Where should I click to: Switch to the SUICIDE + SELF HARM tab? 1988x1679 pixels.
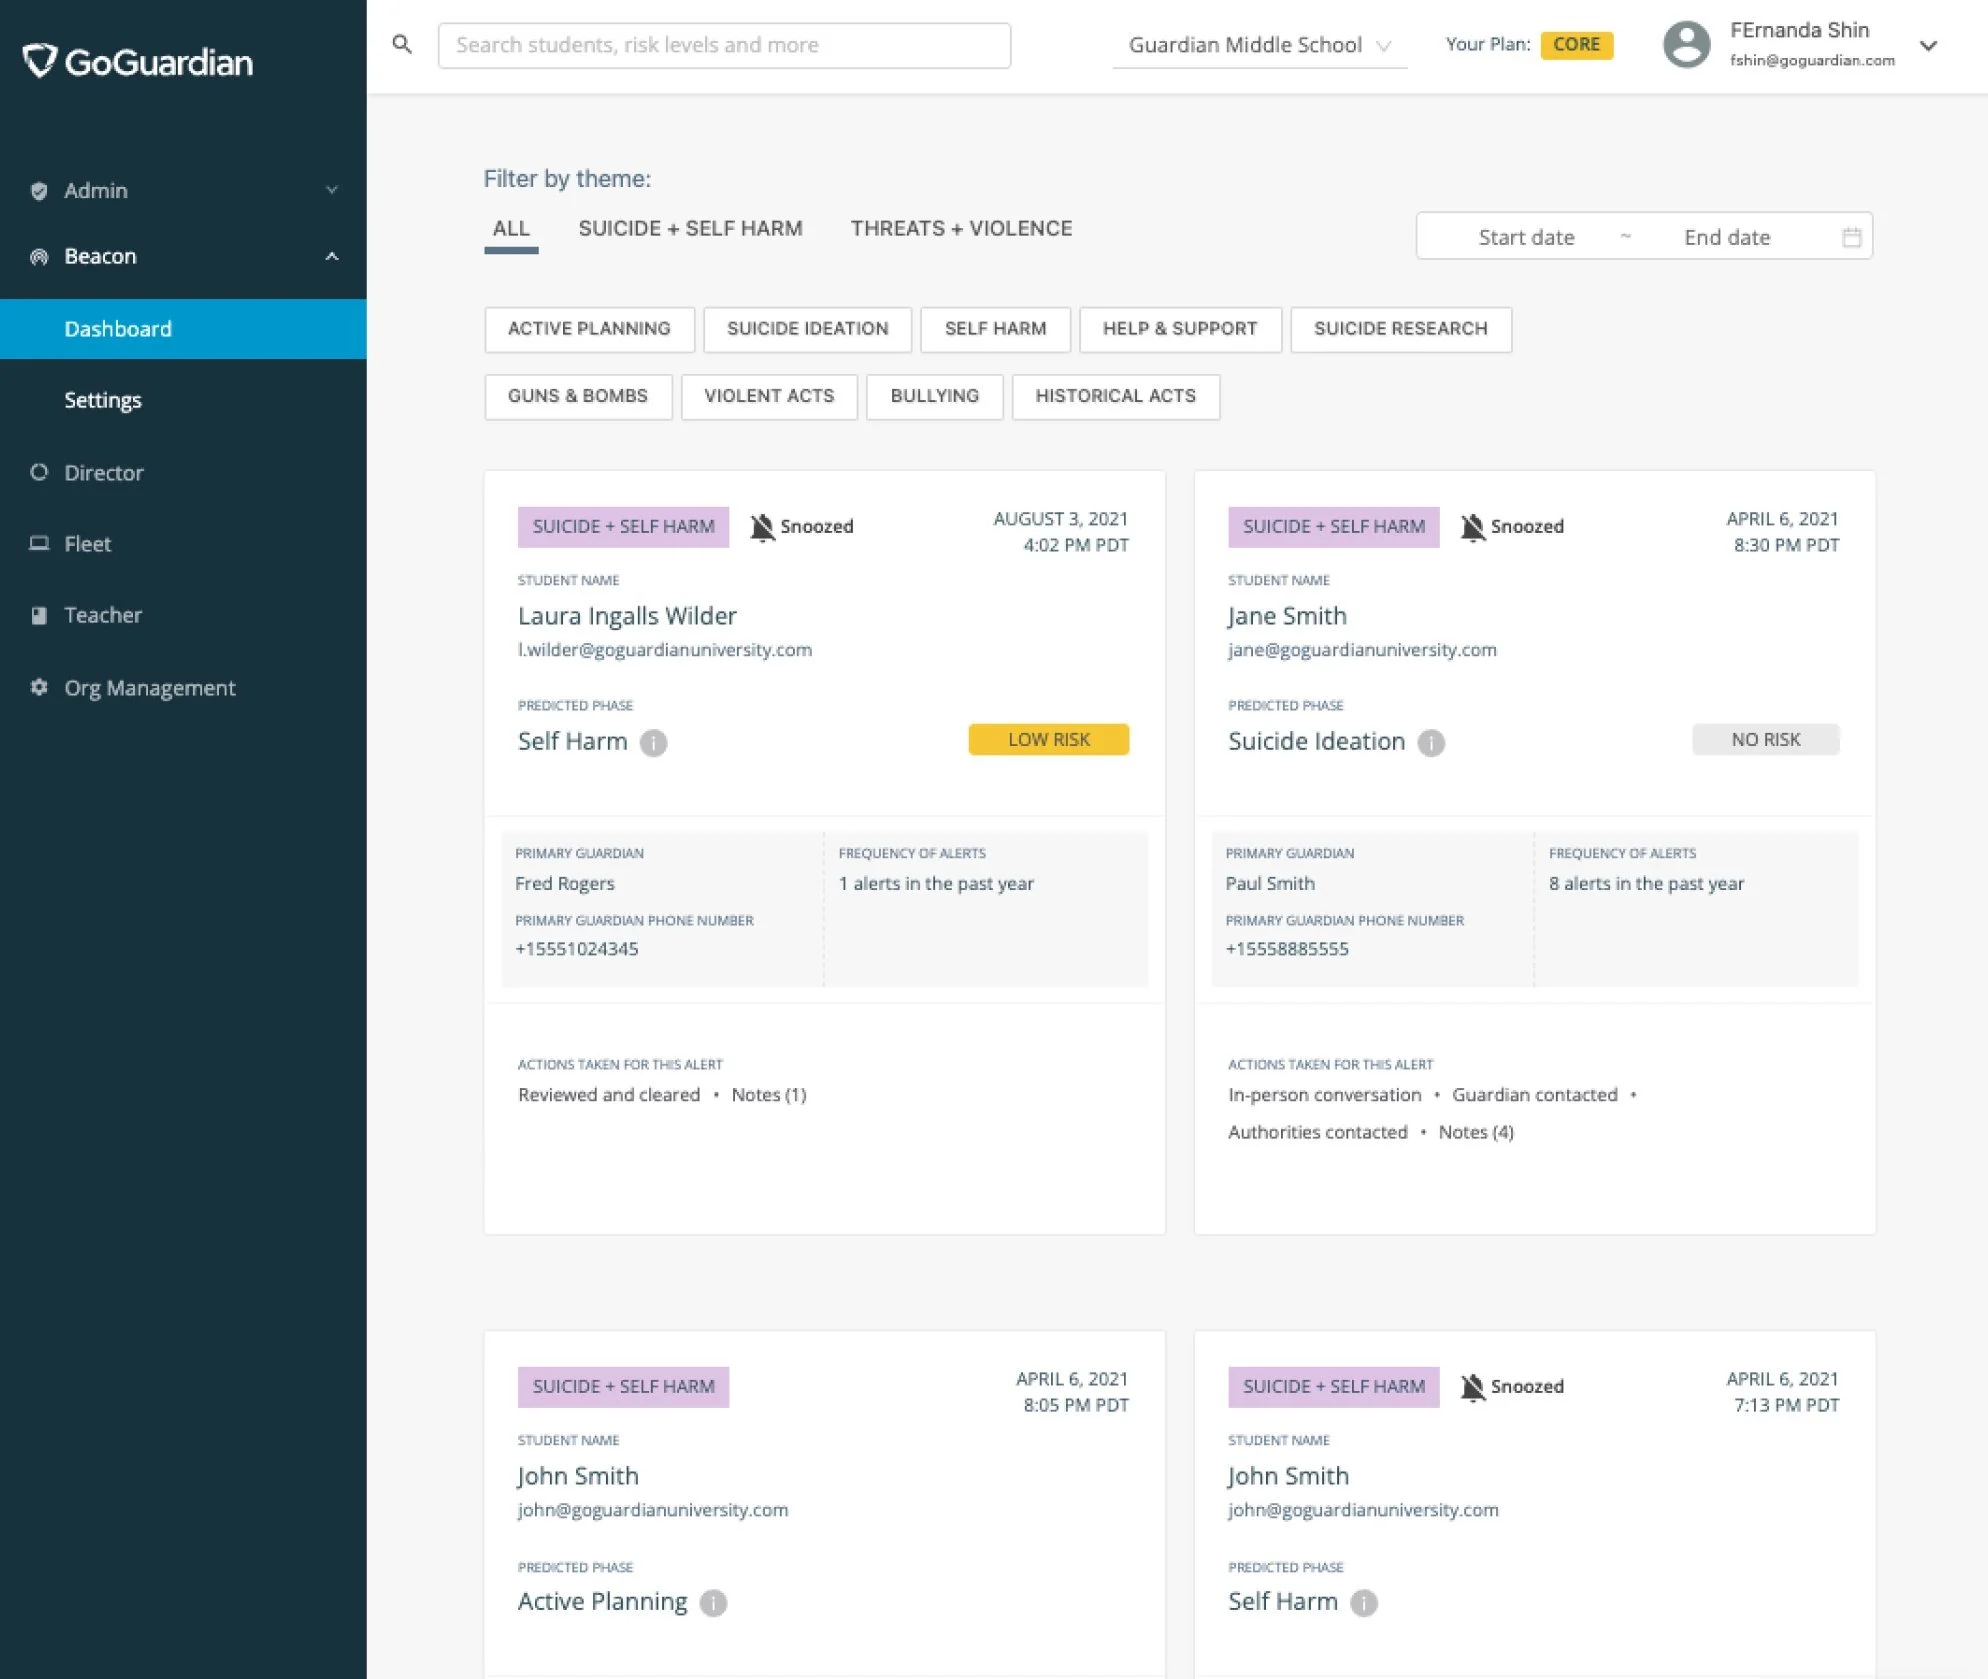pos(690,228)
